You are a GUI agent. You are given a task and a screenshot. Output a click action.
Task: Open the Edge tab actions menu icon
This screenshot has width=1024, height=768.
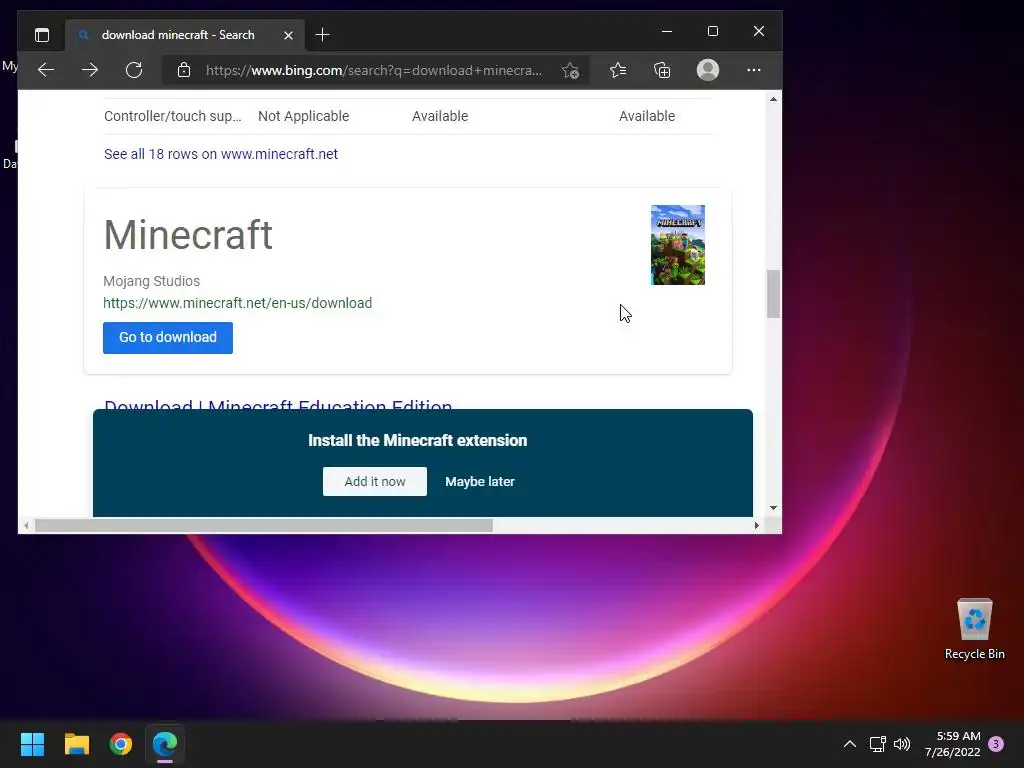(x=42, y=35)
